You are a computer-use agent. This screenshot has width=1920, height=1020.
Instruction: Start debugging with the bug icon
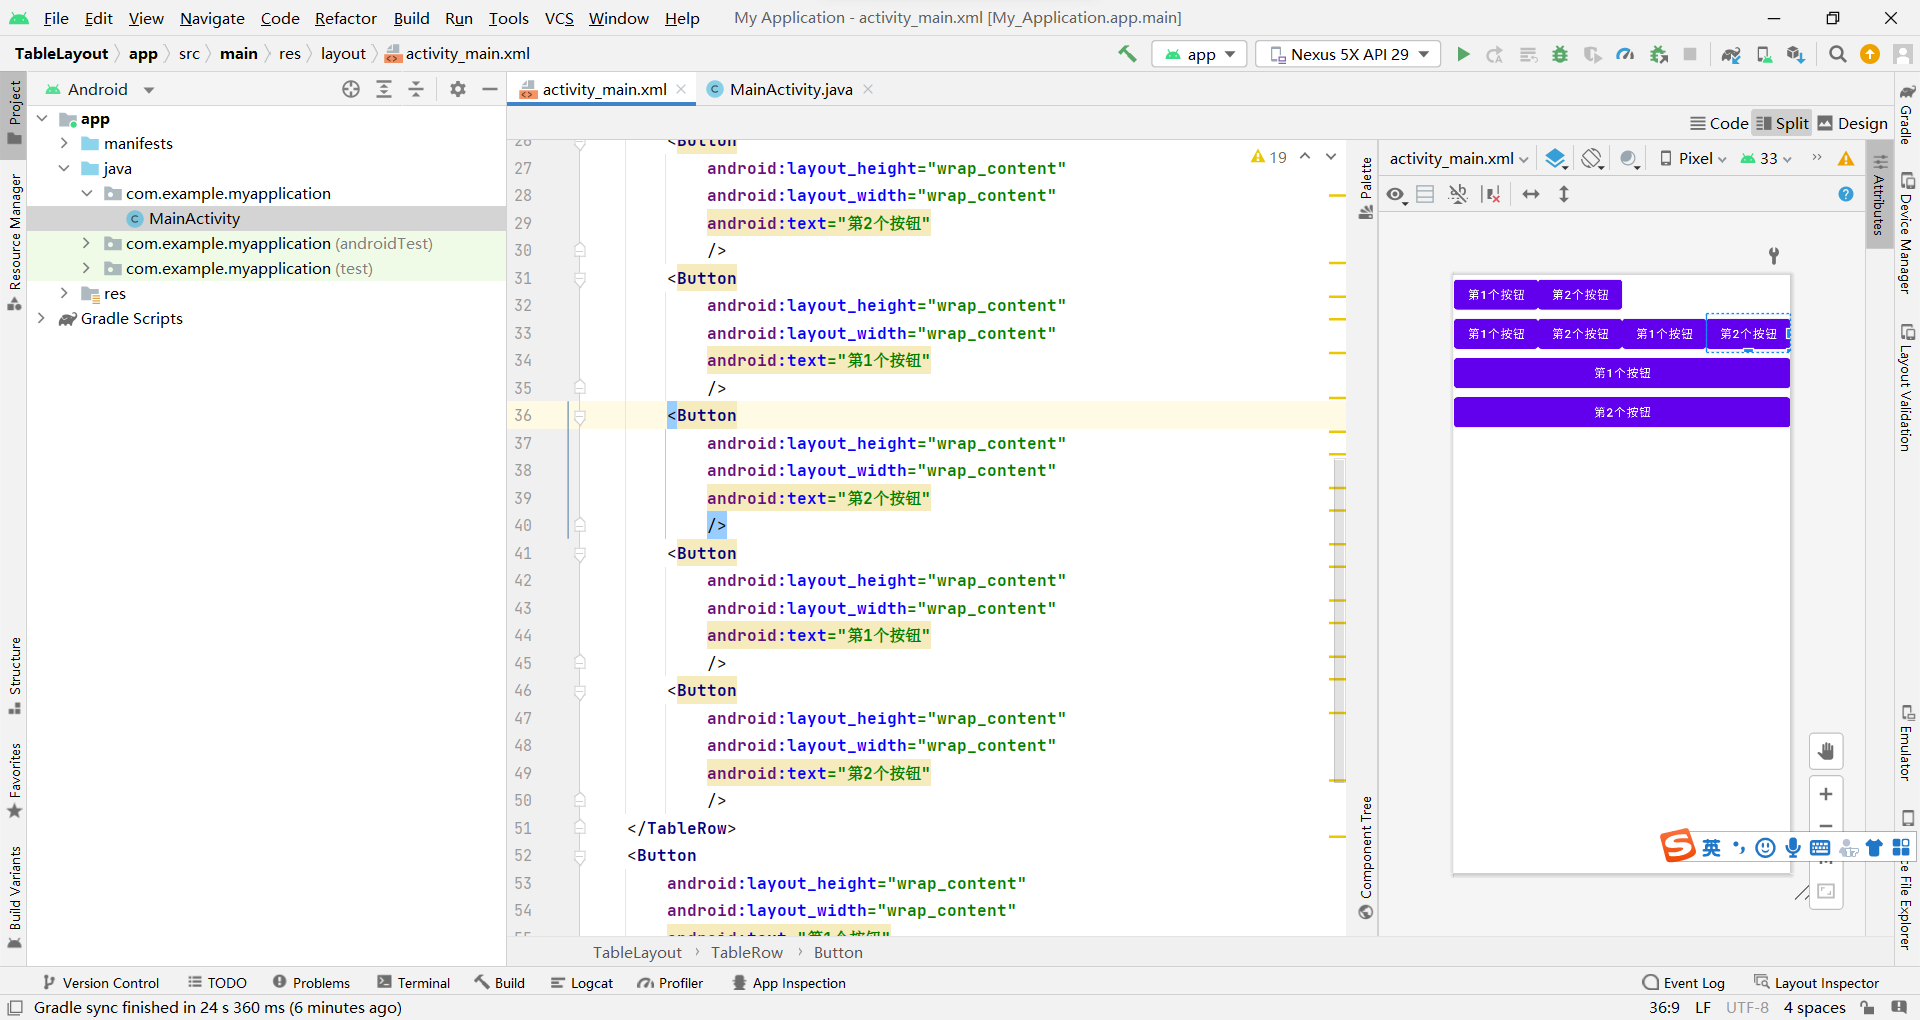point(1560,54)
